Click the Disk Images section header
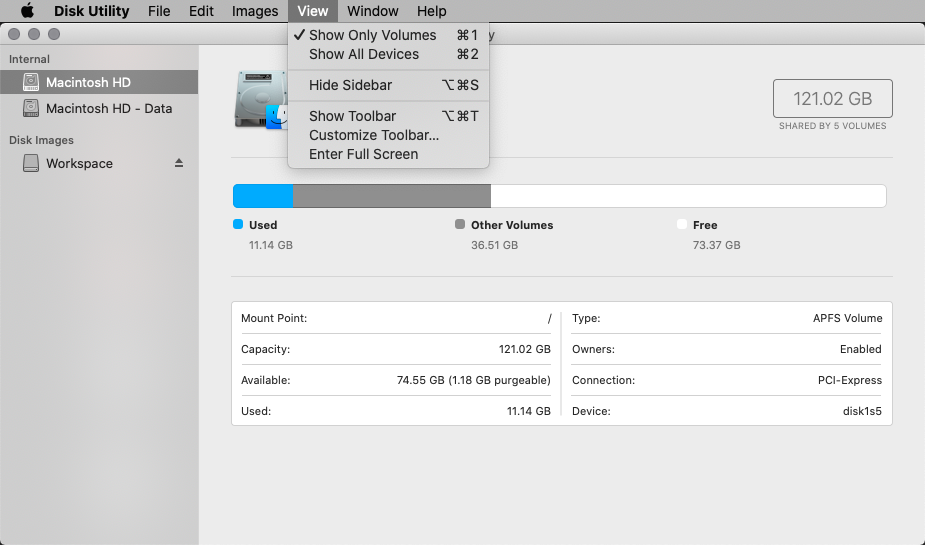 pyautogui.click(x=41, y=140)
